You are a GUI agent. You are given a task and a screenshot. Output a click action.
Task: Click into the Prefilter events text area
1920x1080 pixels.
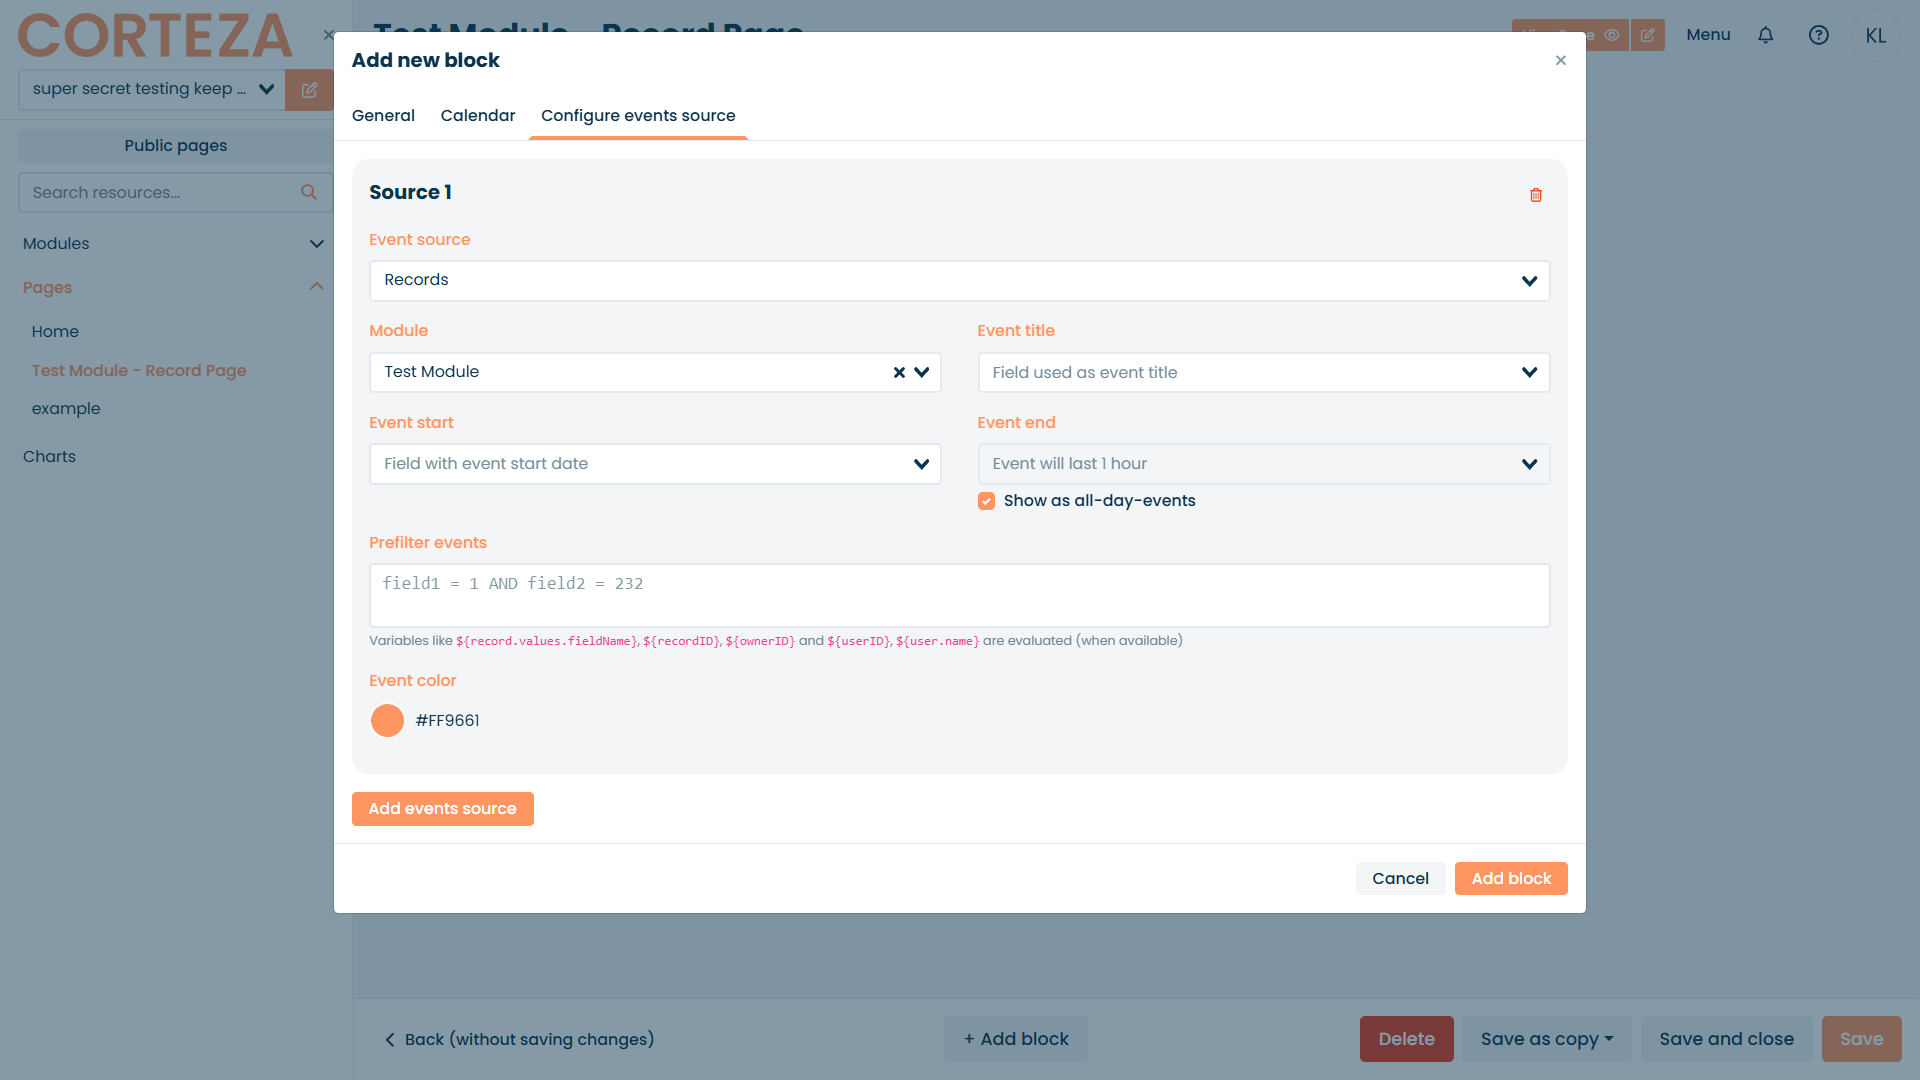click(x=960, y=596)
